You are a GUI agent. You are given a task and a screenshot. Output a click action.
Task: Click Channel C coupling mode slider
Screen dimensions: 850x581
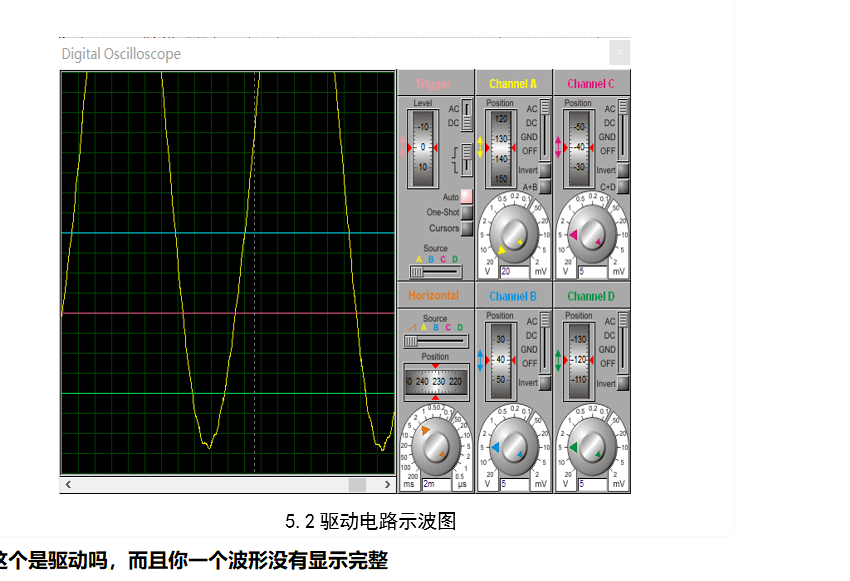tap(623, 129)
